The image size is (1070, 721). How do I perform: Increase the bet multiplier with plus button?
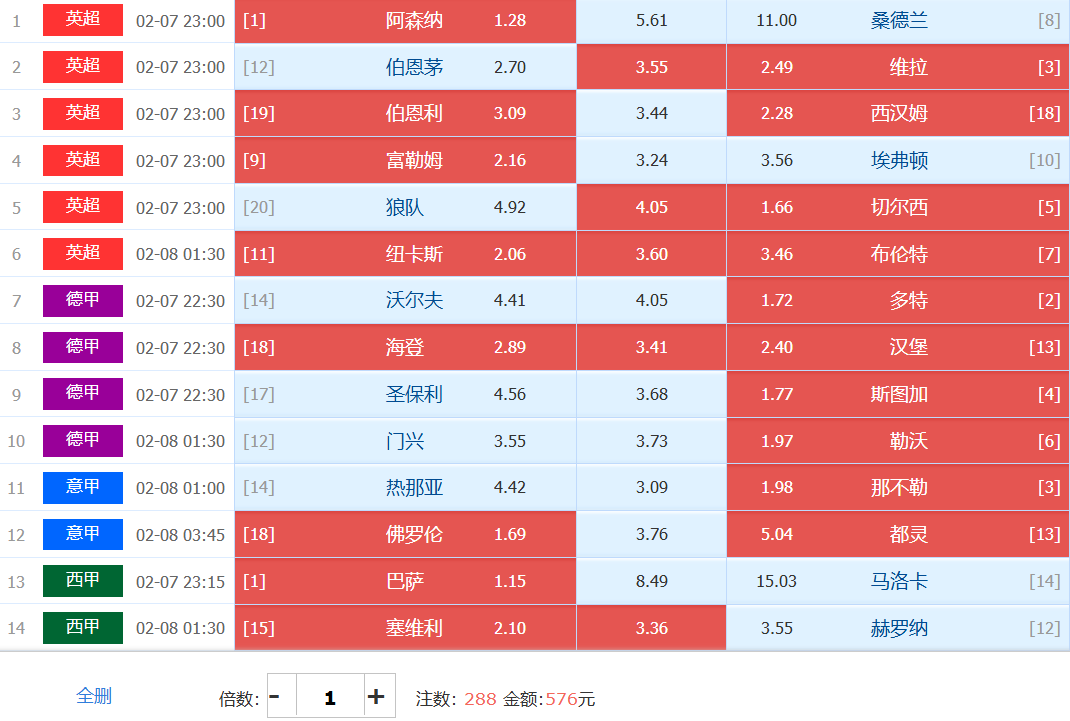376,697
